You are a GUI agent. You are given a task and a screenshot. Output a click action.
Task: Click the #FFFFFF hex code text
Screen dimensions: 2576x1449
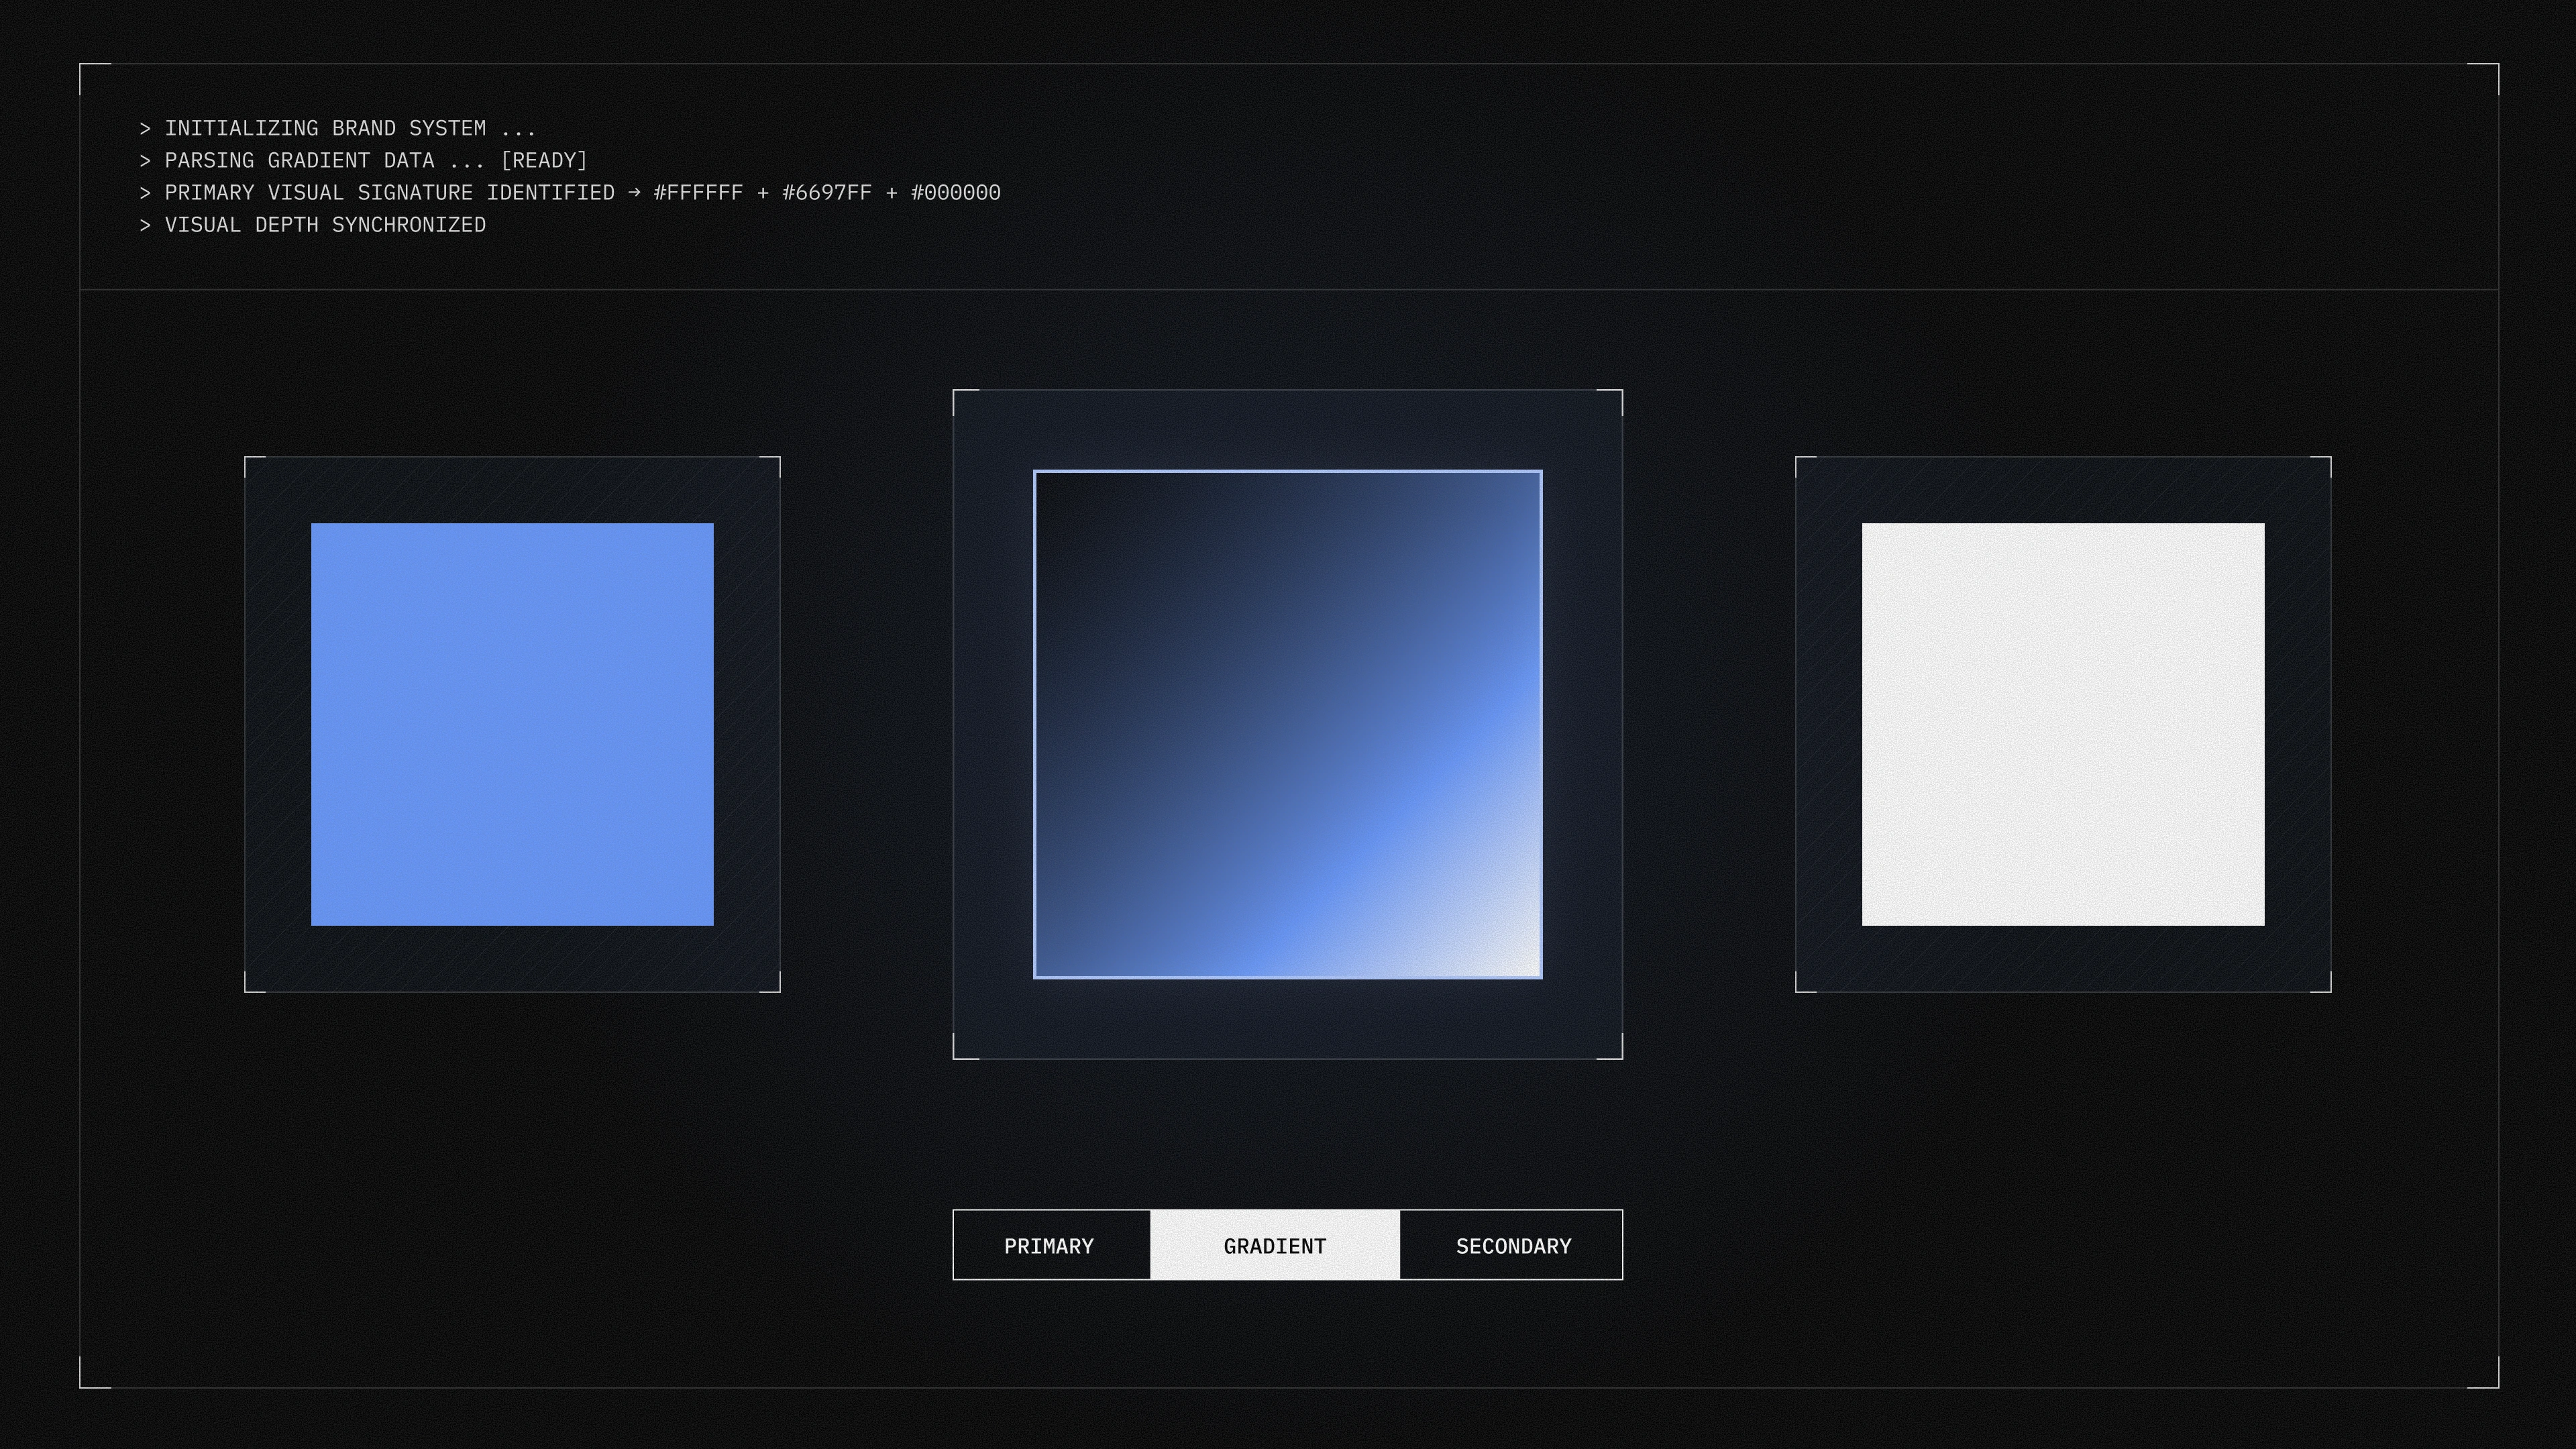coord(698,193)
